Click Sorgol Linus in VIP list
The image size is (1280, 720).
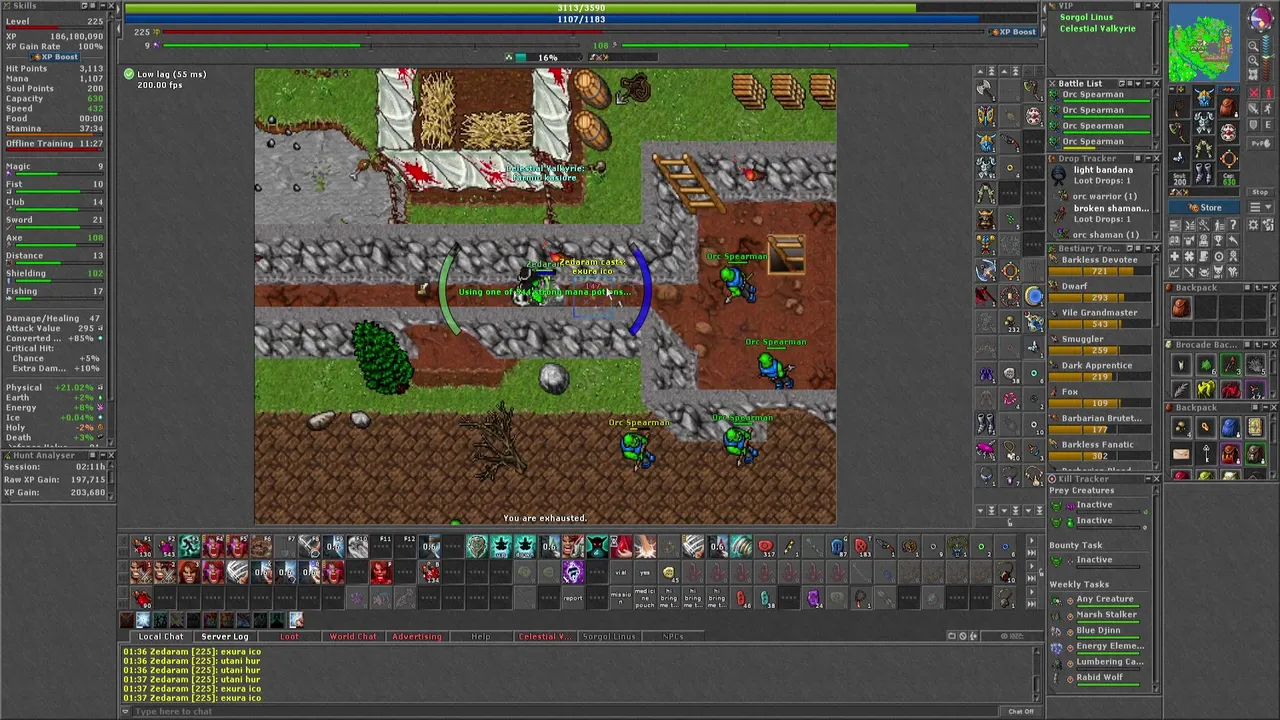(1086, 18)
